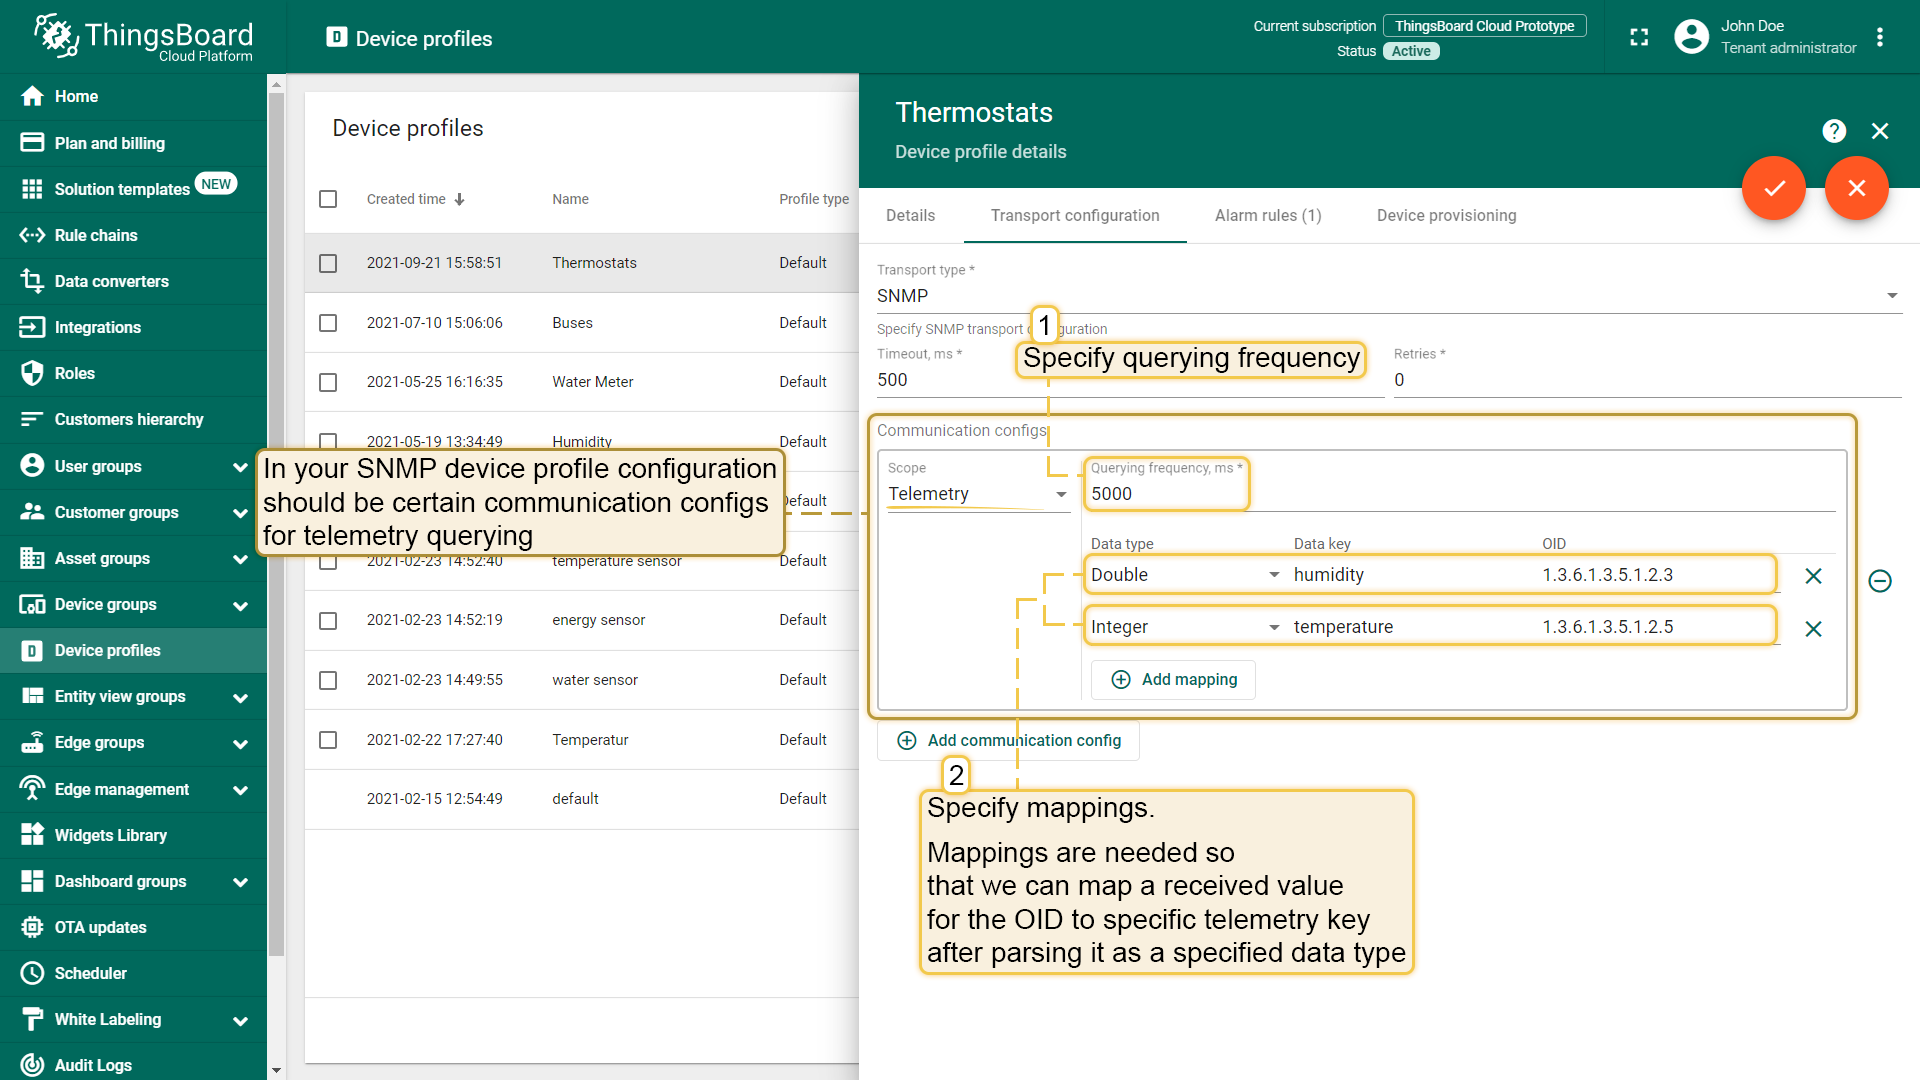Screen dimensions: 1920x1080
Task: Remove communication config minus icon
Action: (x=1880, y=581)
